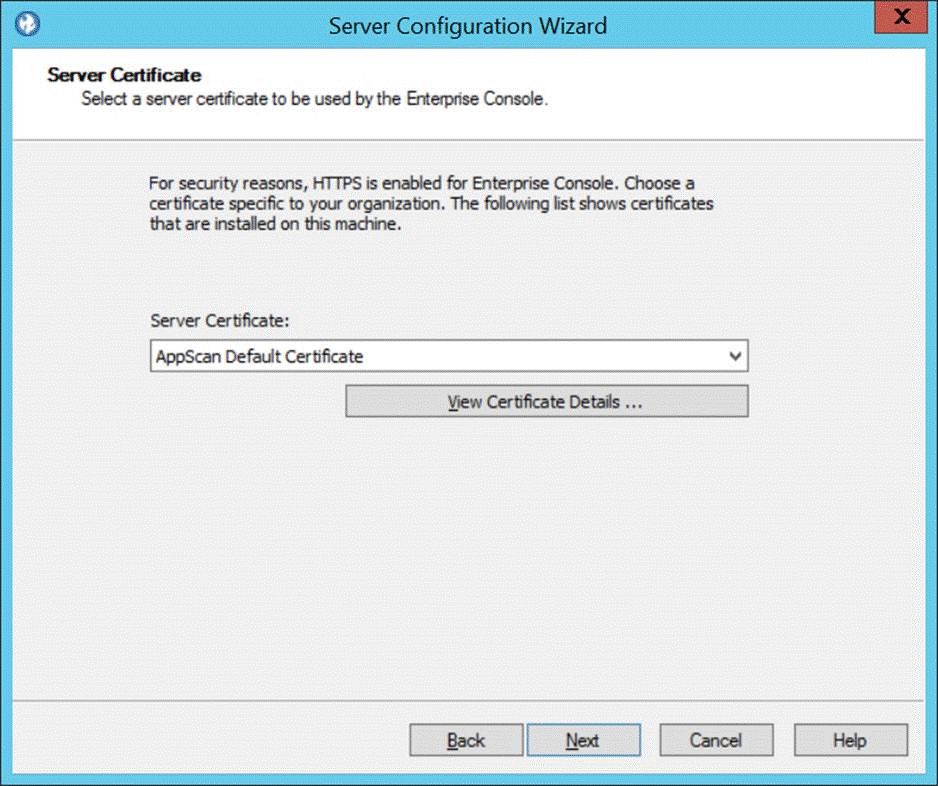Open Help for this wizard page

click(850, 741)
